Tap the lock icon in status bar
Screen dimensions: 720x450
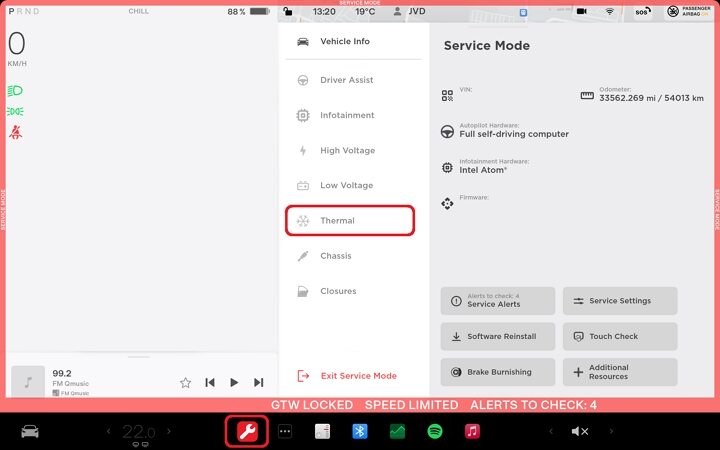click(288, 12)
